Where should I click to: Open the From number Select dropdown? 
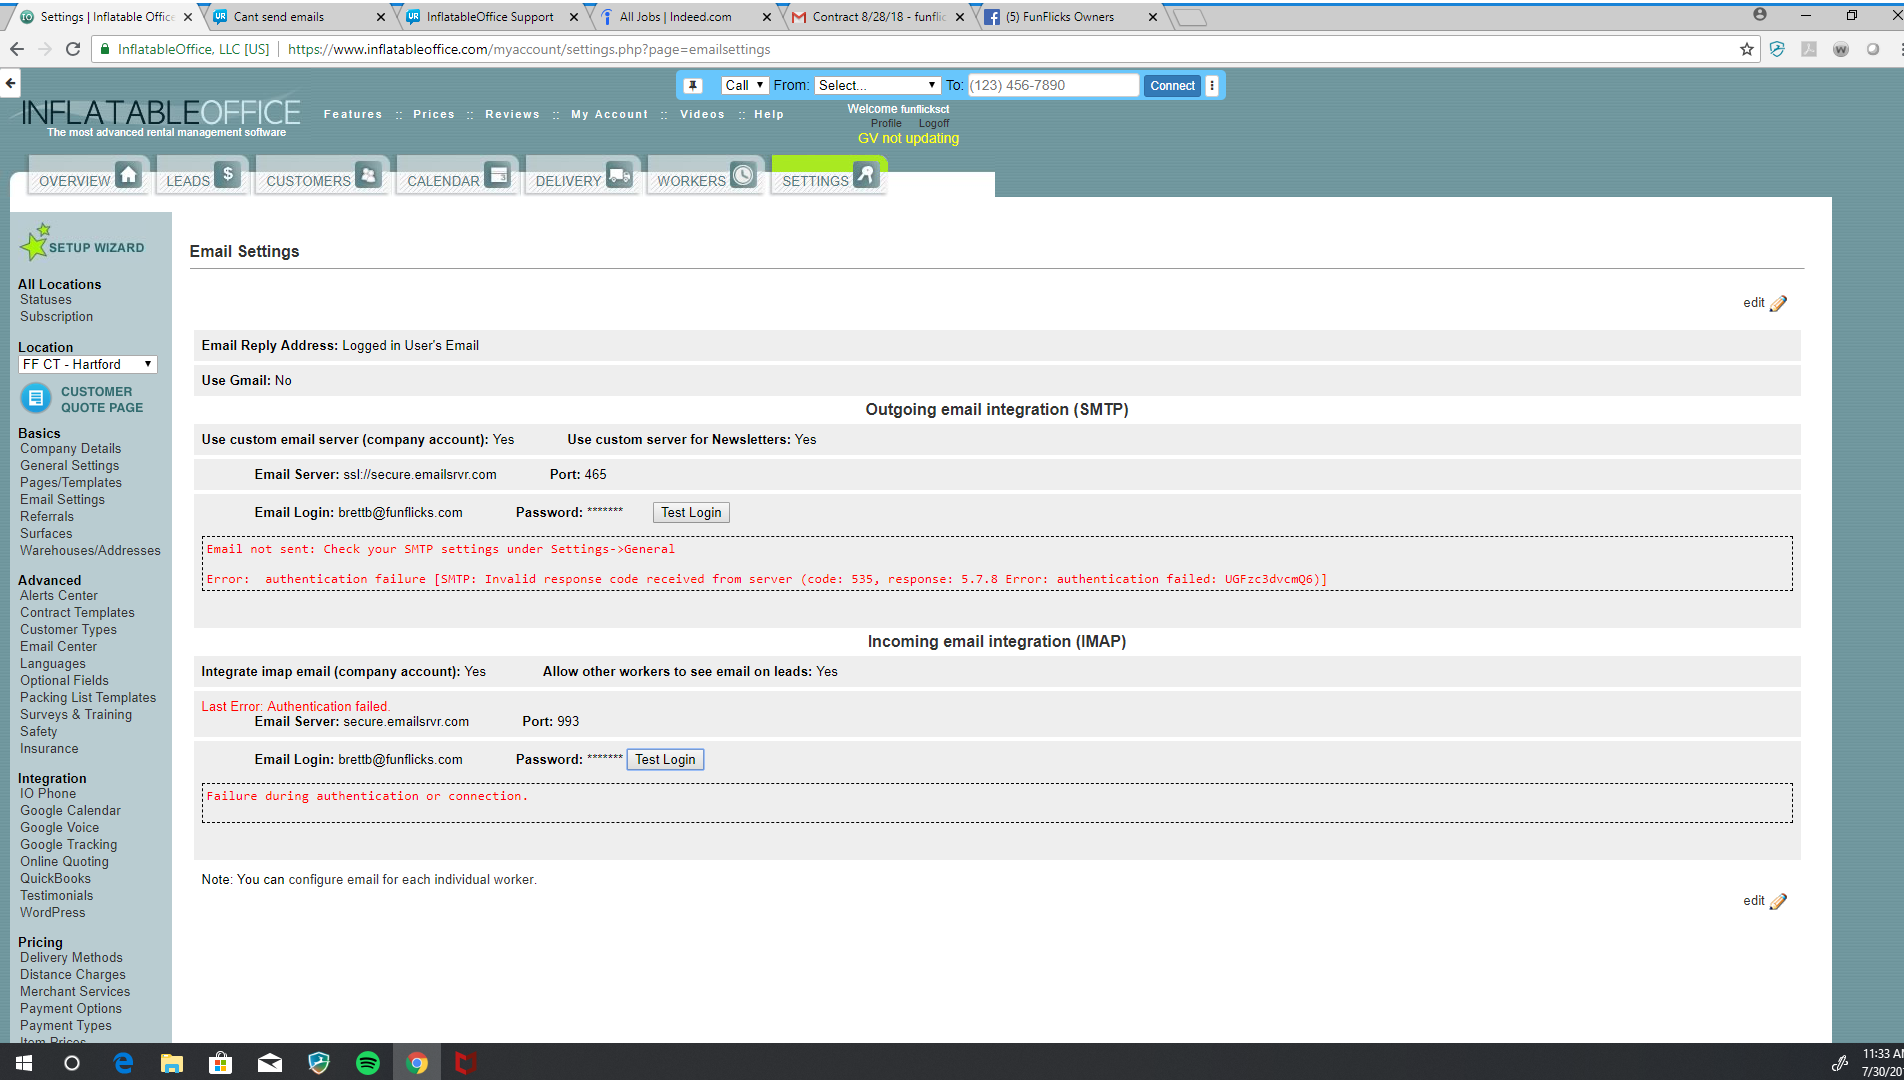pos(877,86)
